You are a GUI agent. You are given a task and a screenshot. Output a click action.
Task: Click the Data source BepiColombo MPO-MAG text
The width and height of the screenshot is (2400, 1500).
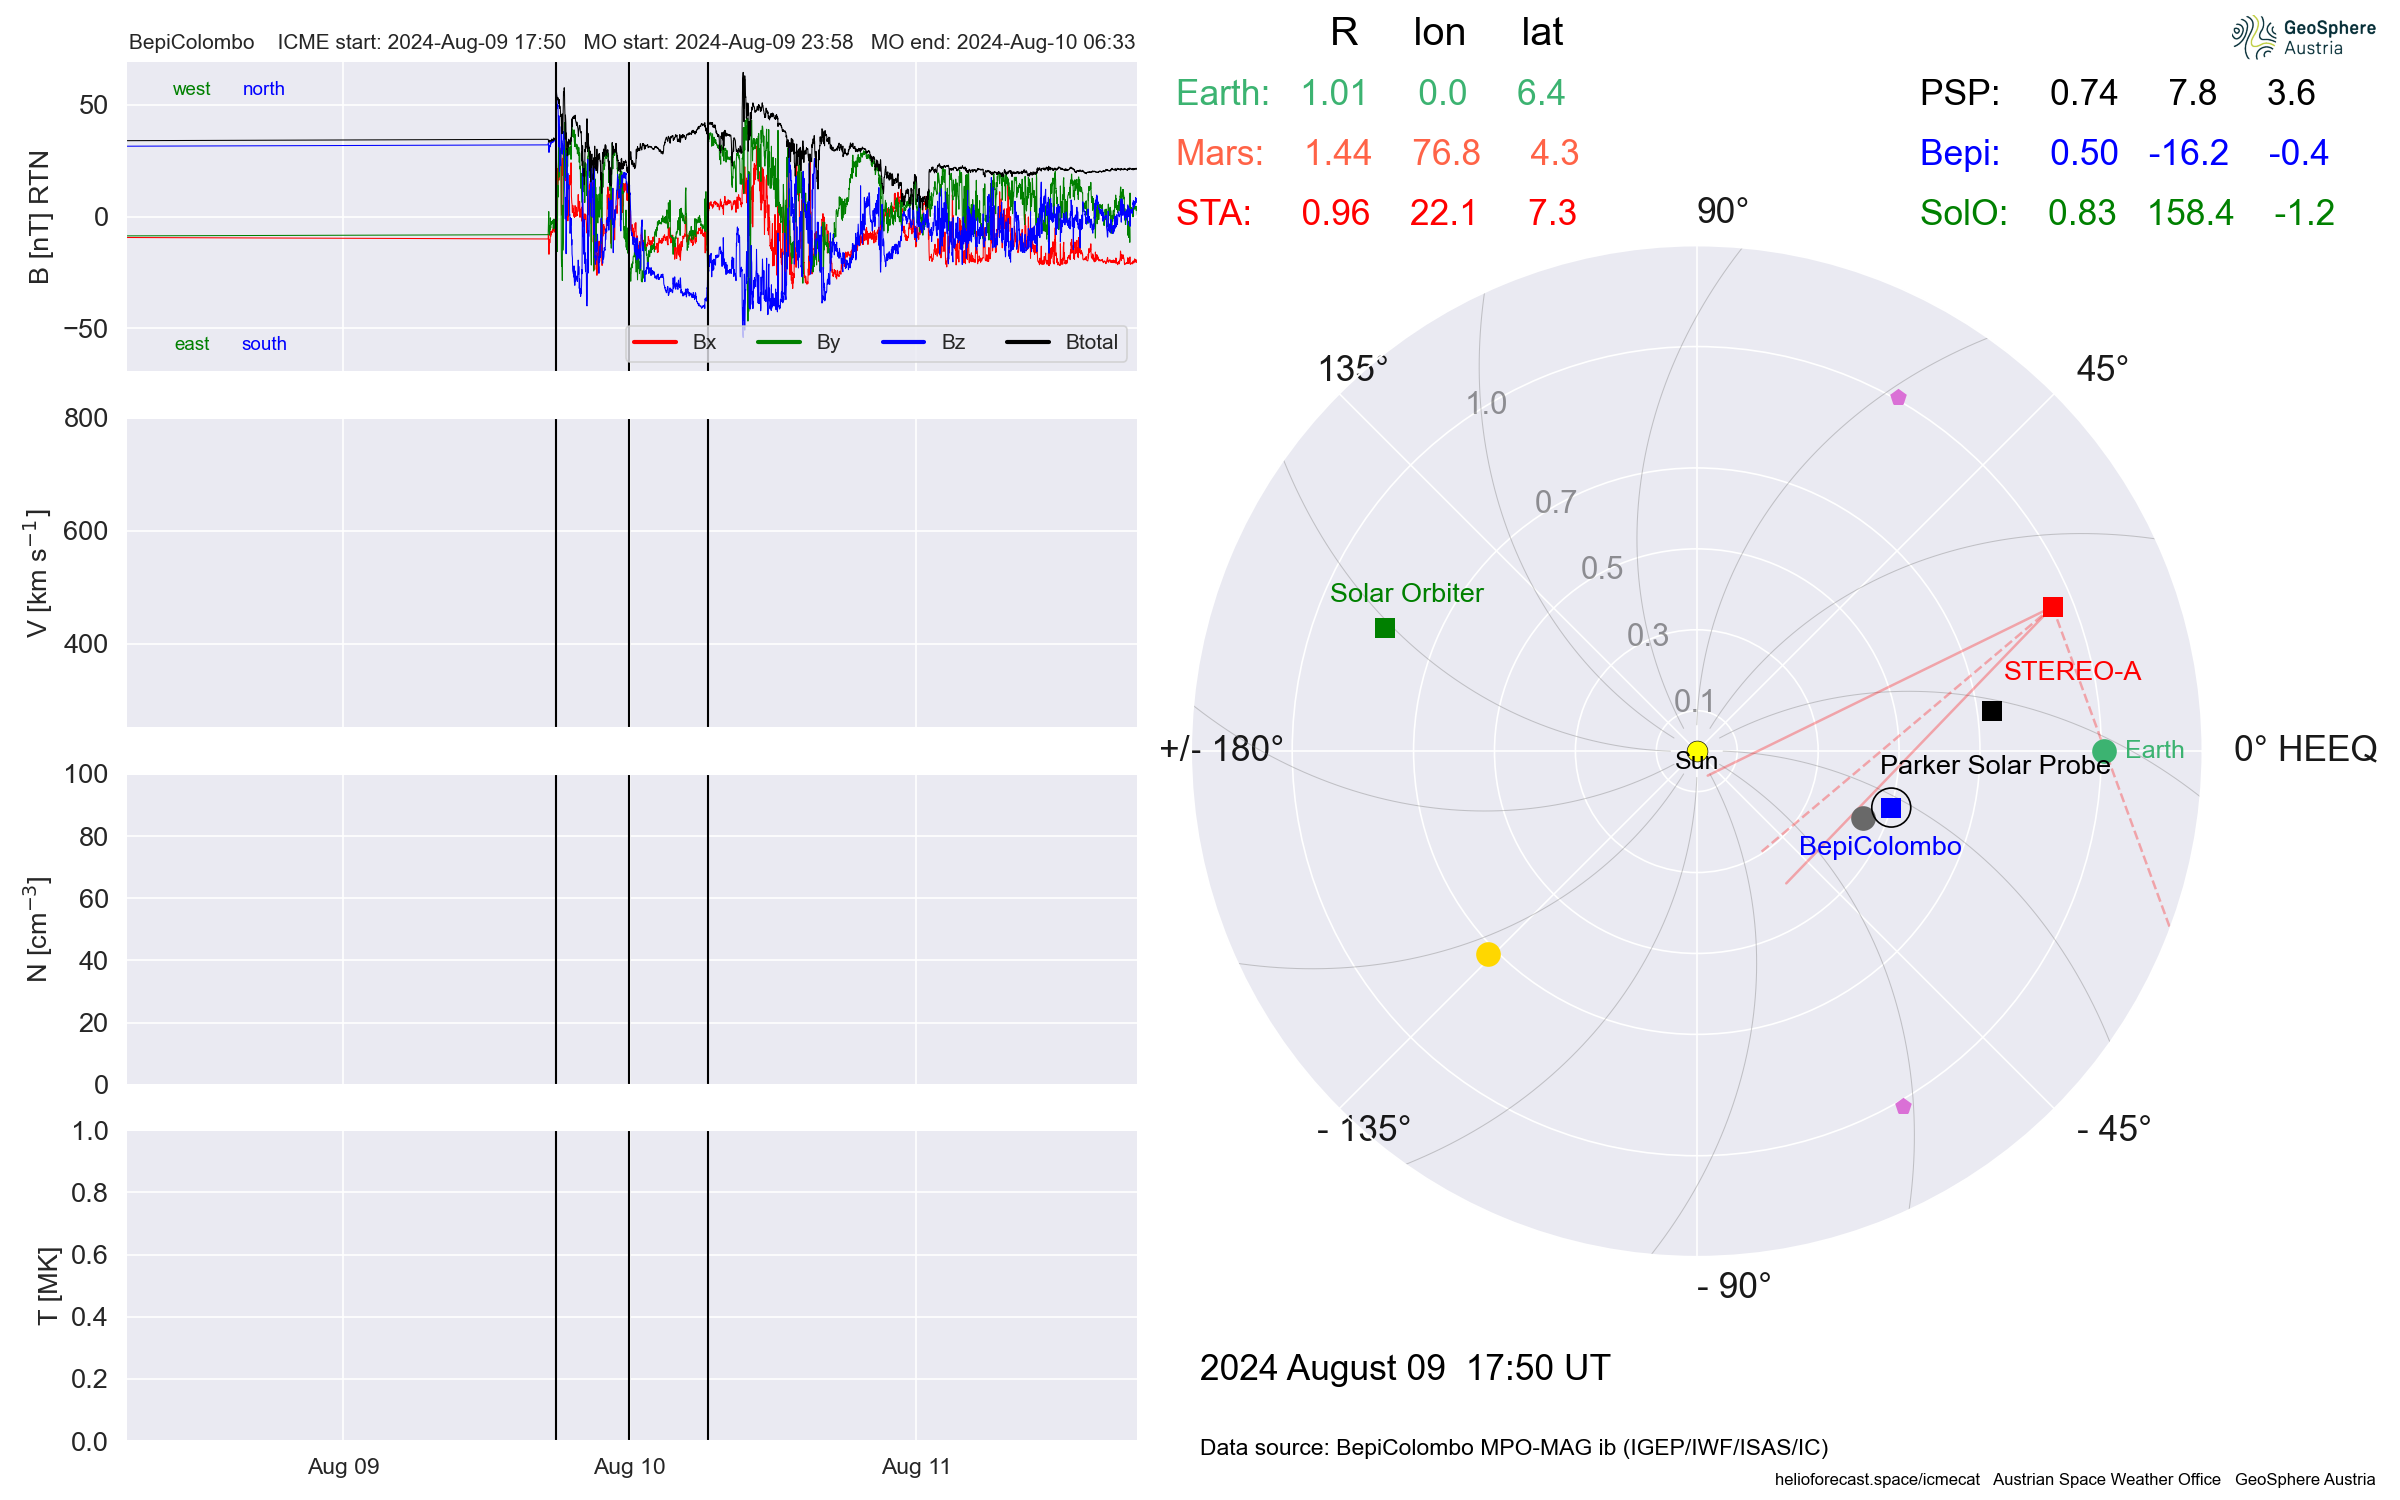coord(1514,1448)
